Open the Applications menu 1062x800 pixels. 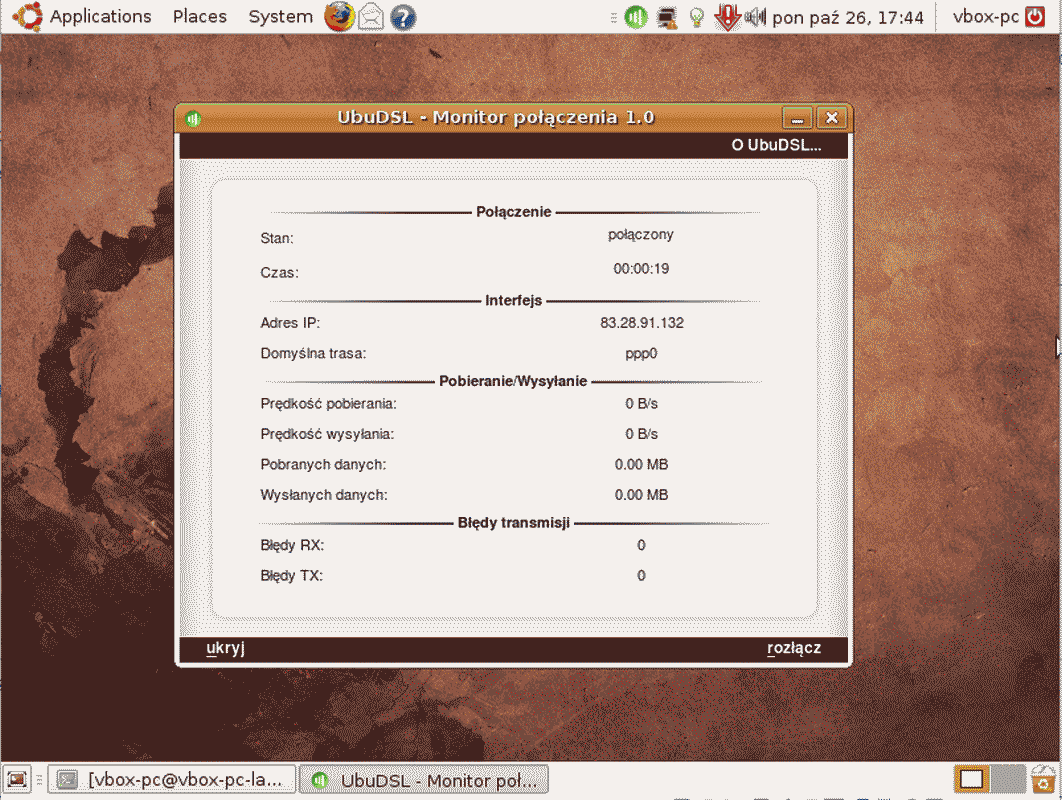coord(100,16)
